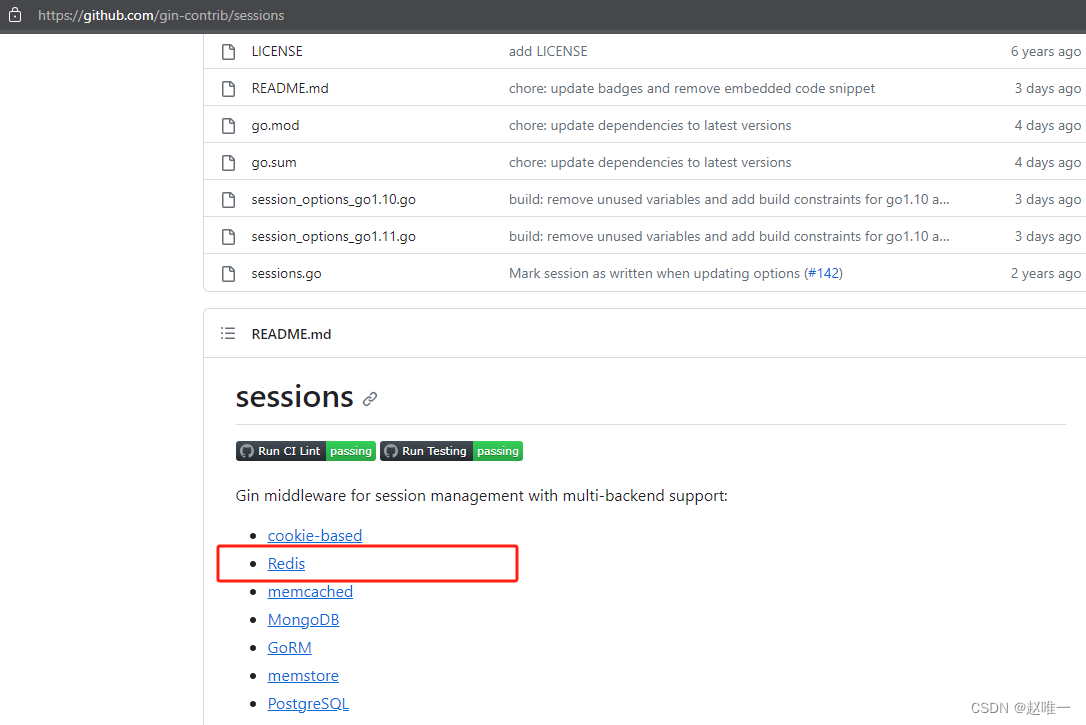Click the anchor link icon next to sessions heading
This screenshot has width=1086, height=725.
click(370, 398)
